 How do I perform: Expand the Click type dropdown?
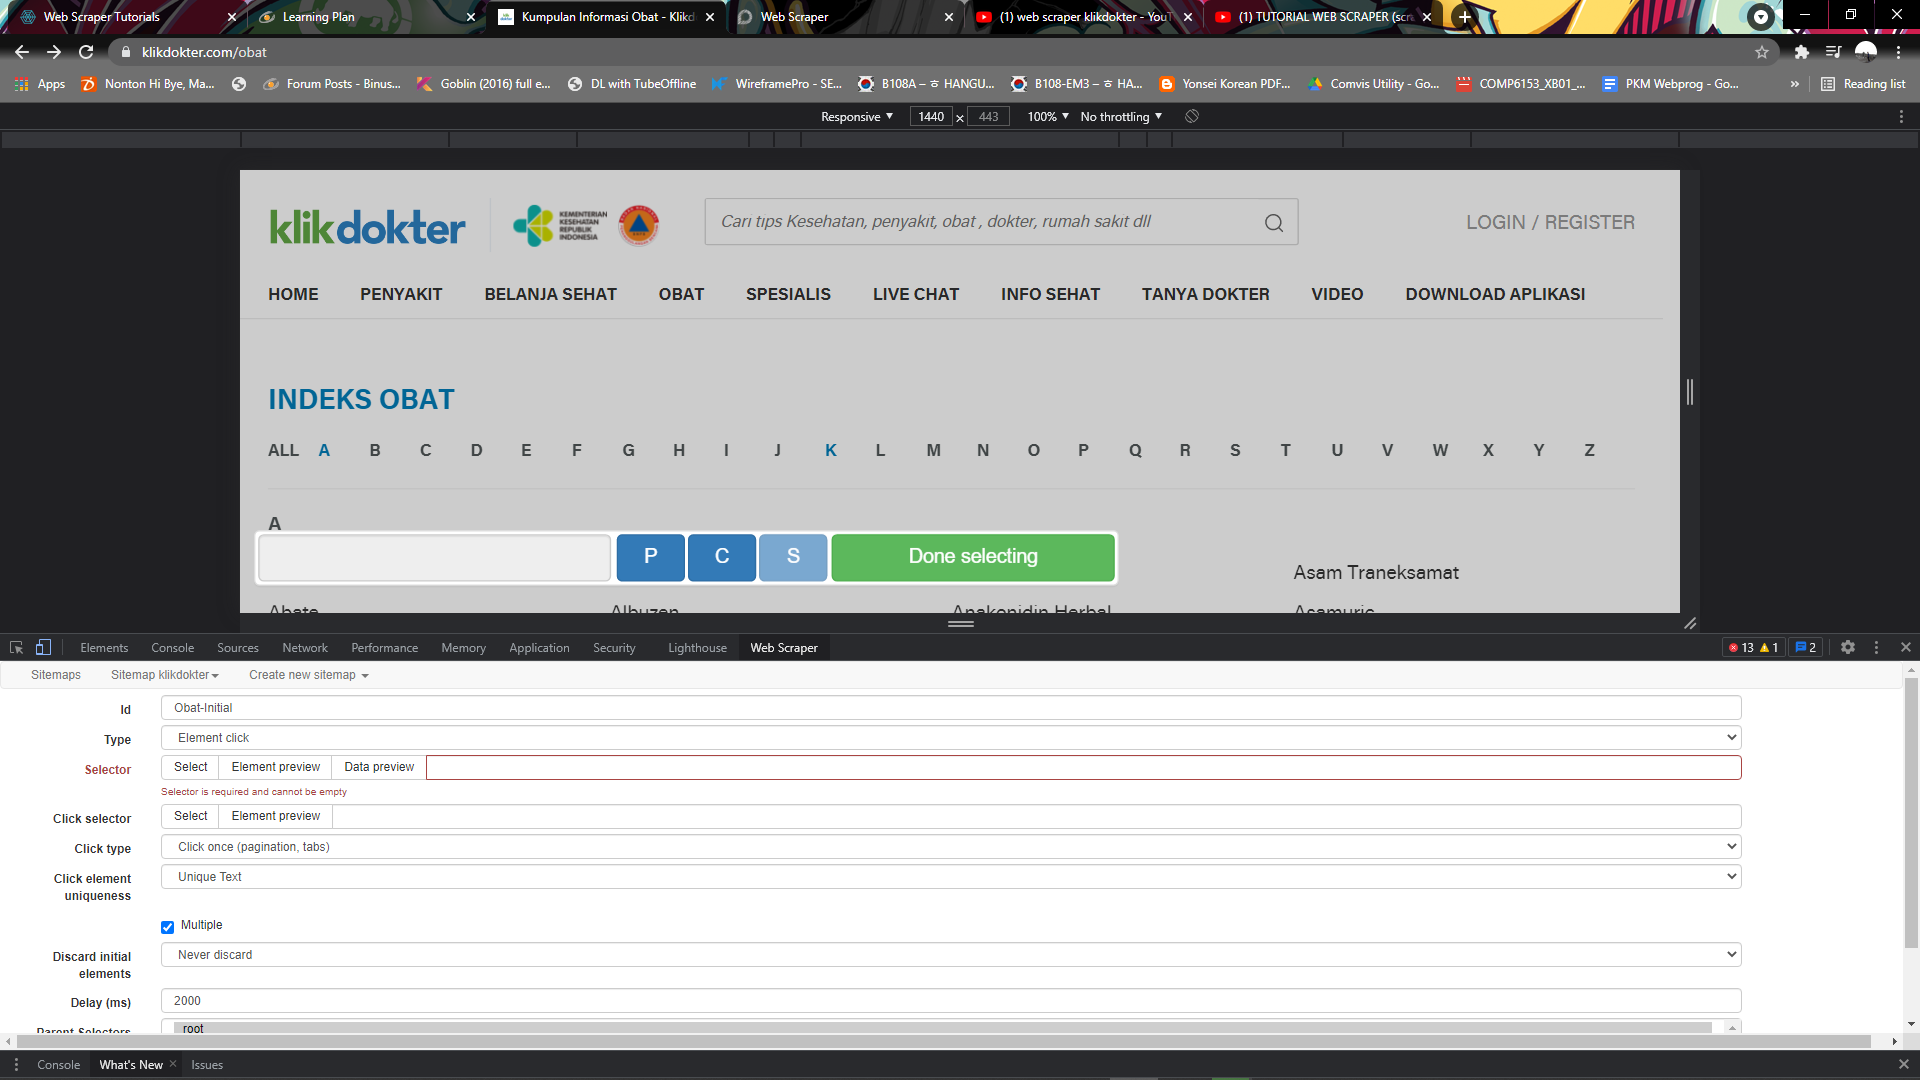(950, 847)
